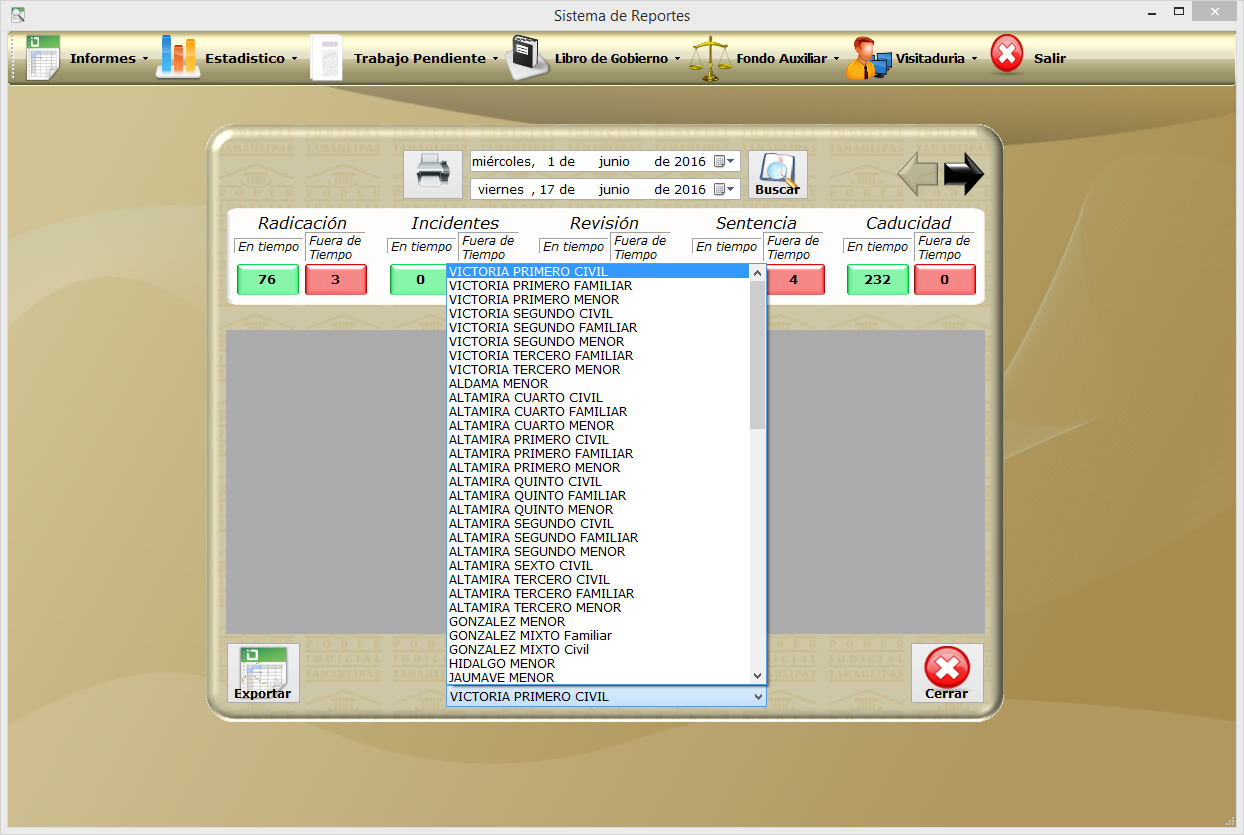Image resolution: width=1244 pixels, height=835 pixels.
Task: Collapse the VICTORIA PRIMERO CIVIL combo box
Action: pos(757,696)
